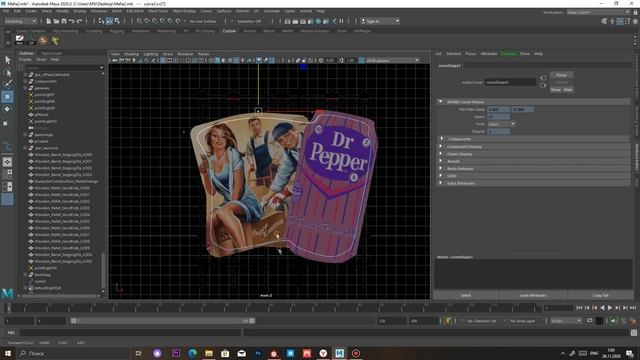This screenshot has width=640, height=360.
Task: Expand the Component Display section
Action: [533, 147]
